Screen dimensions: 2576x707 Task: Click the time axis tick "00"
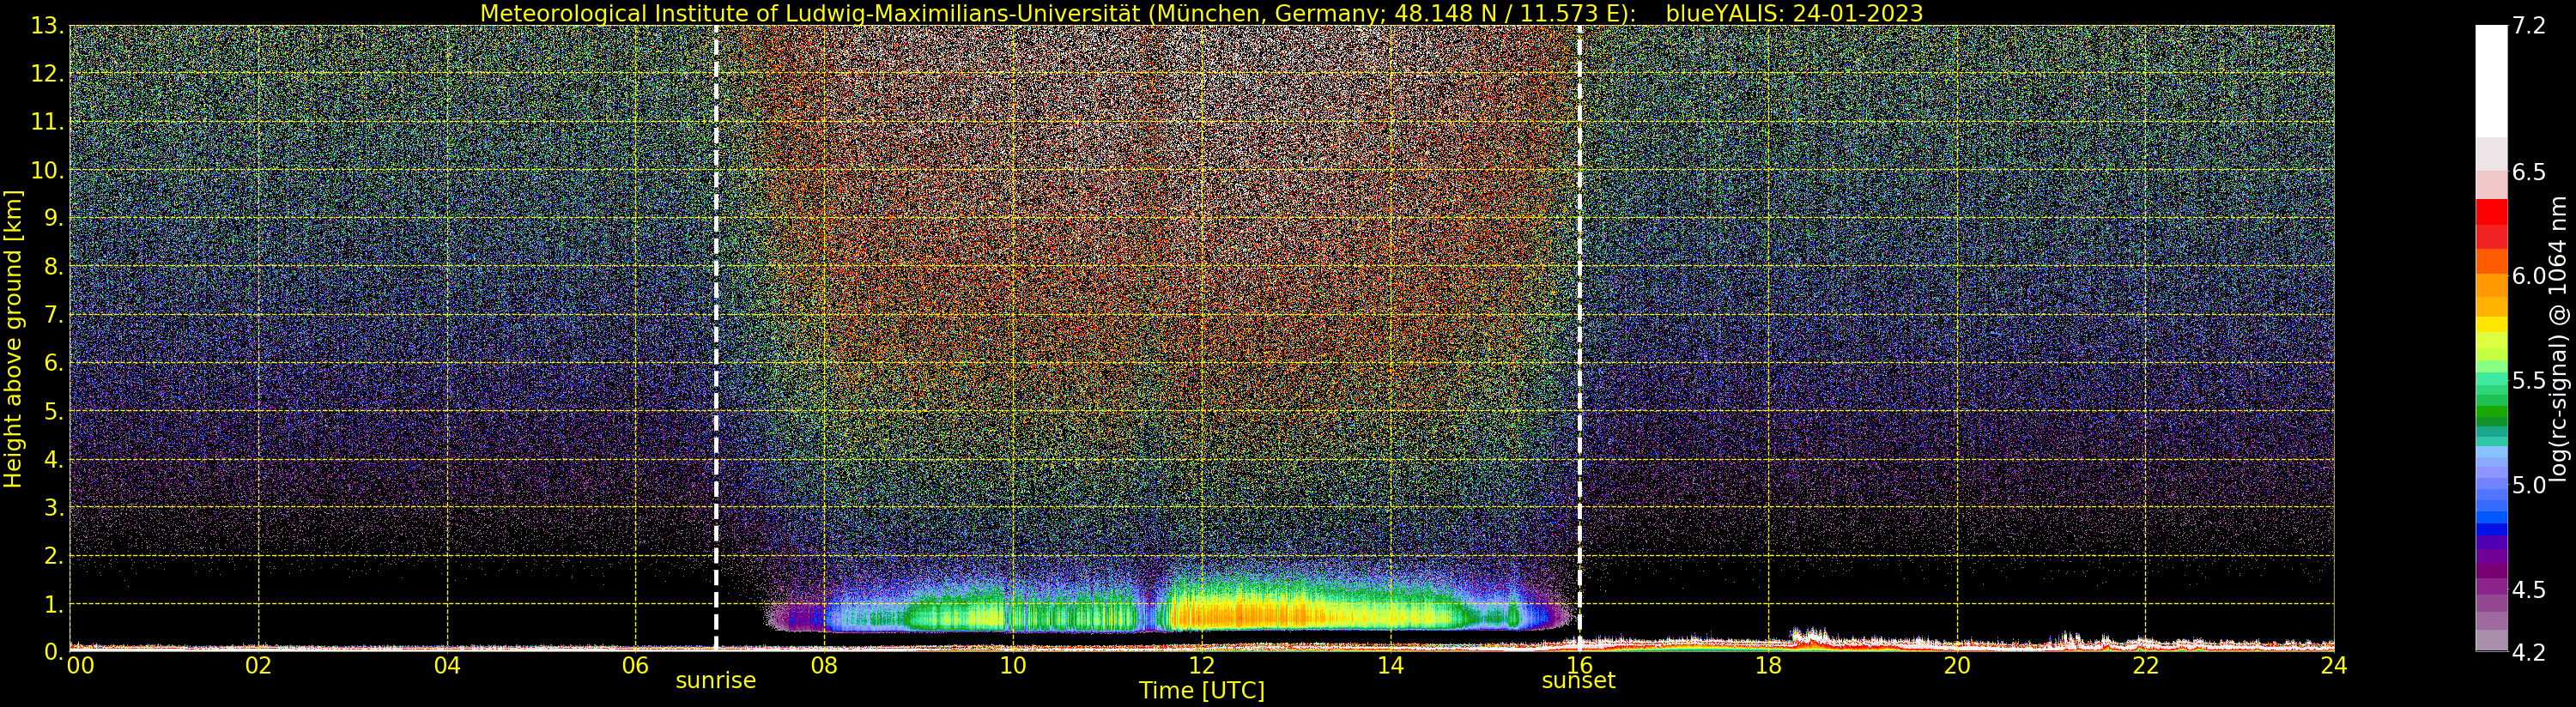[x=80, y=665]
